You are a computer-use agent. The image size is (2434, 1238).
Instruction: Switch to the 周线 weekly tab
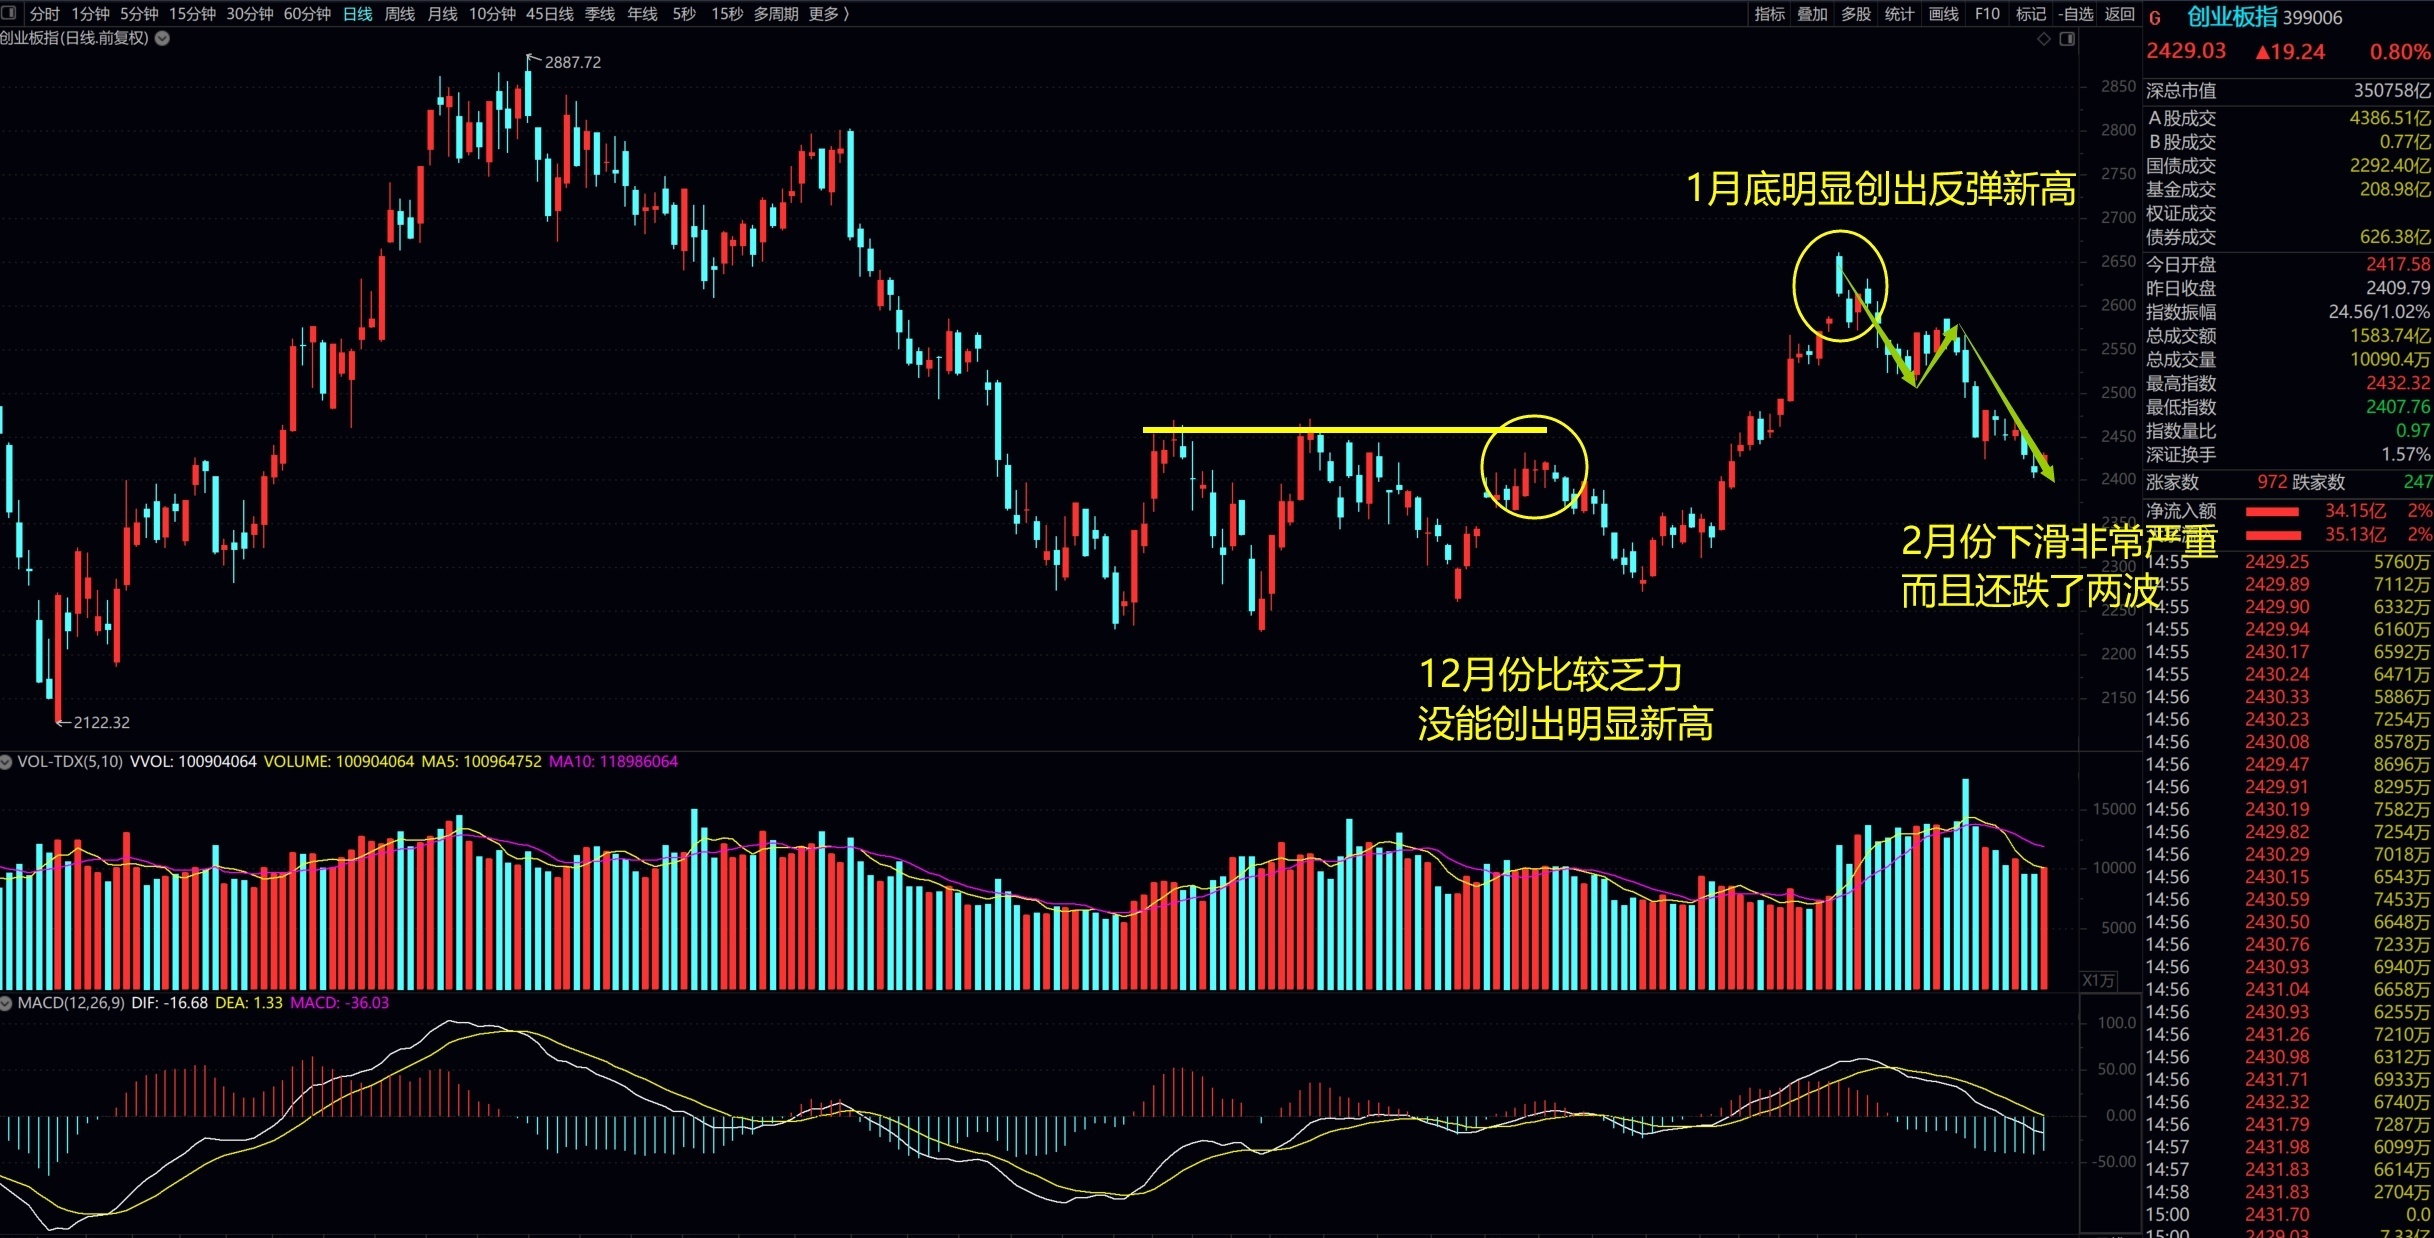click(x=400, y=14)
